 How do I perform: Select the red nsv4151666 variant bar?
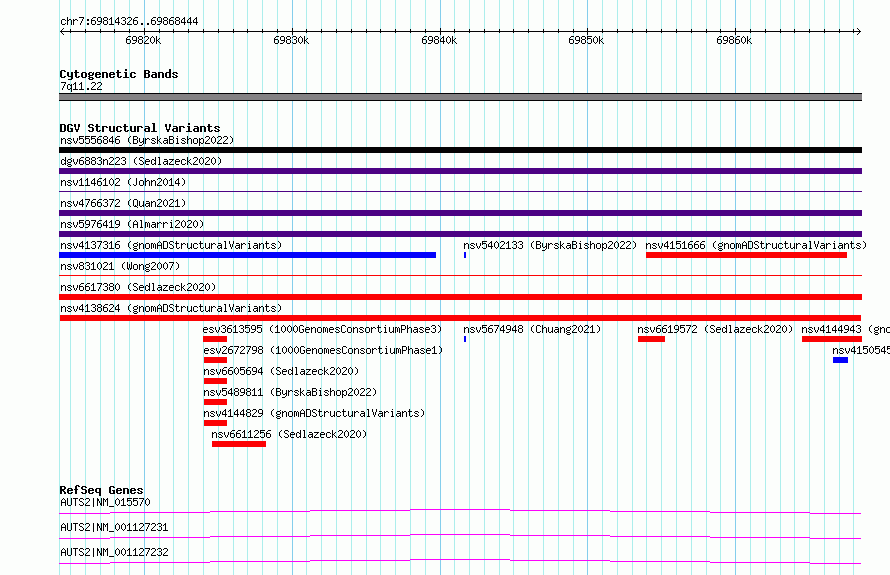pos(746,255)
